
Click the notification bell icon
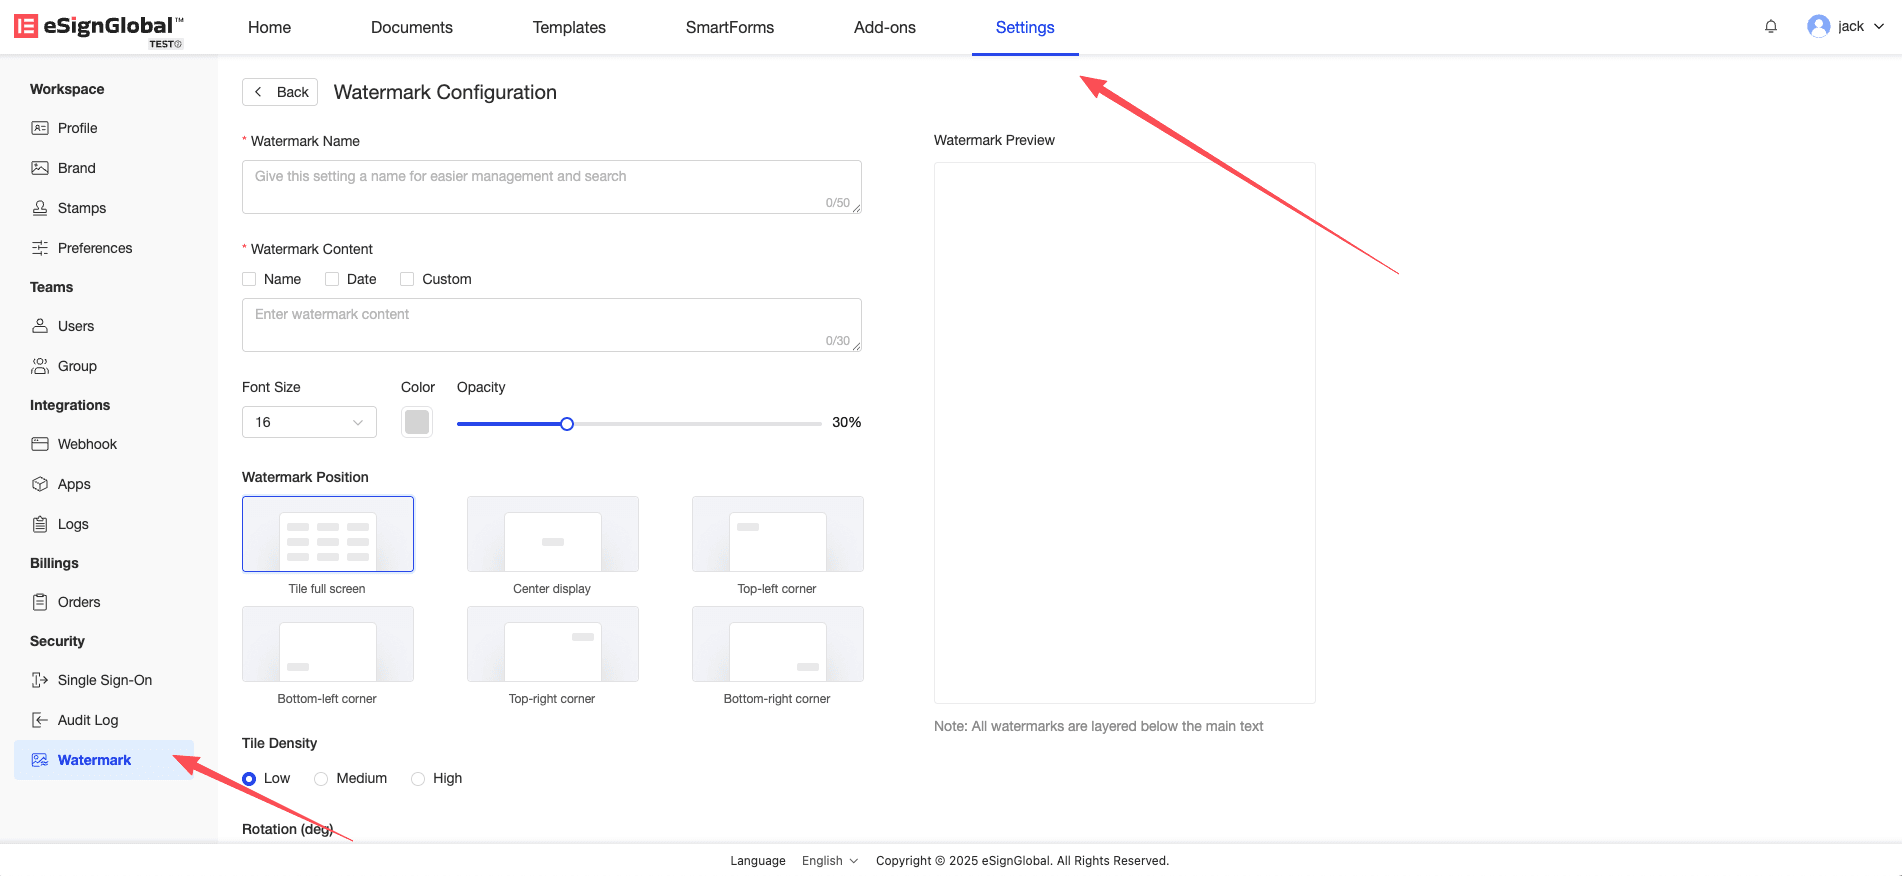tap(1770, 27)
